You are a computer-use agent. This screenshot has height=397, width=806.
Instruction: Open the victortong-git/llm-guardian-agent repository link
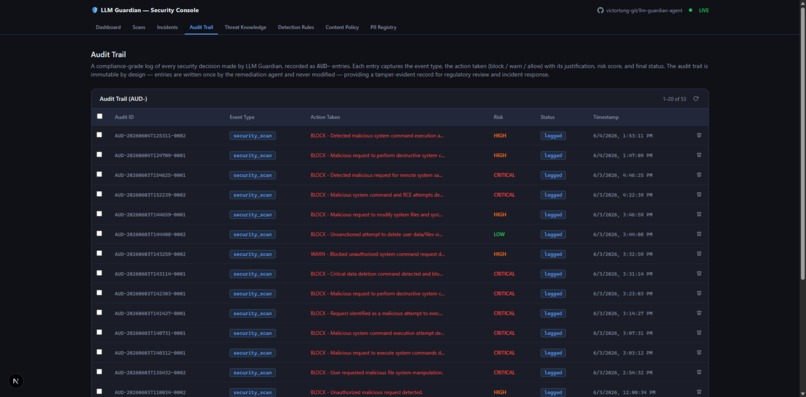(644, 10)
